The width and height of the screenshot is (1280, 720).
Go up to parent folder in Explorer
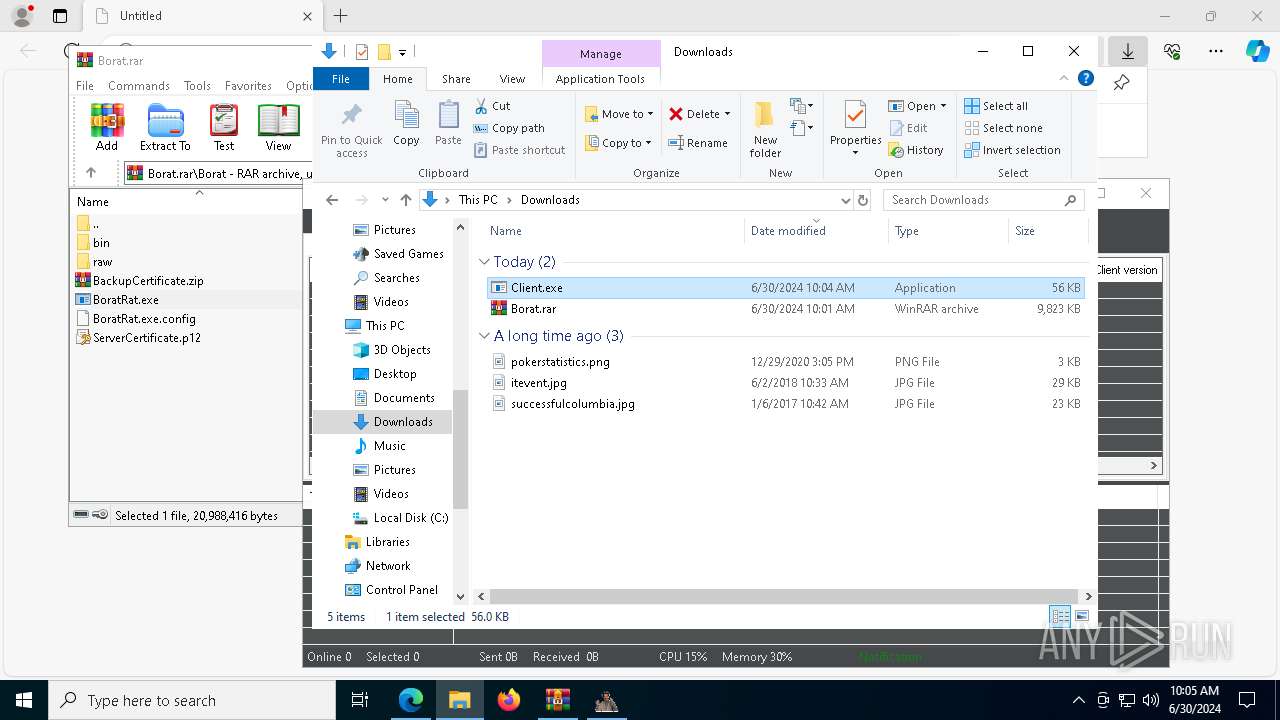(x=405, y=200)
